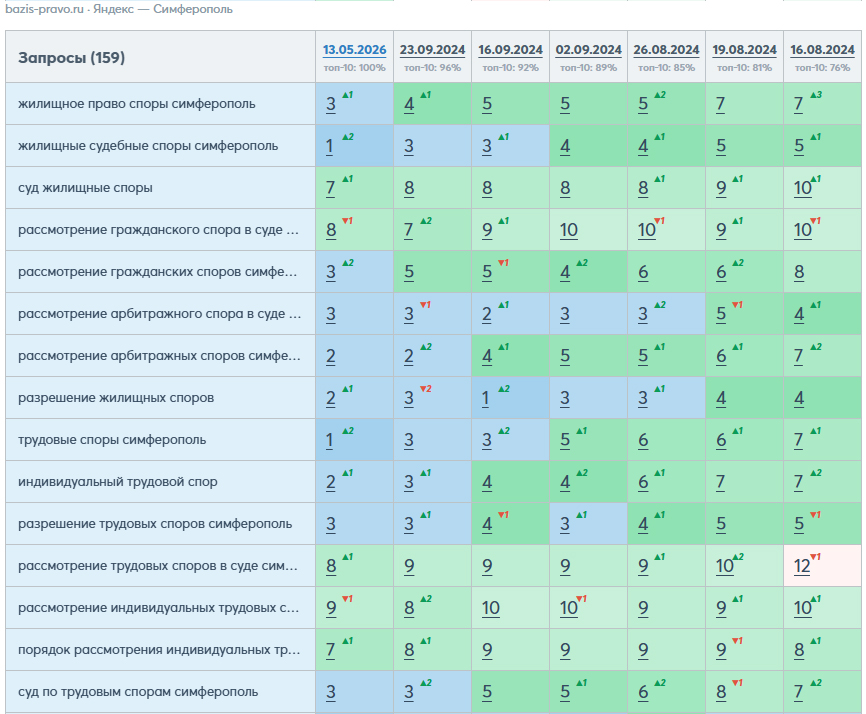Open the 19.08.2024 date header link

[x=744, y=50]
